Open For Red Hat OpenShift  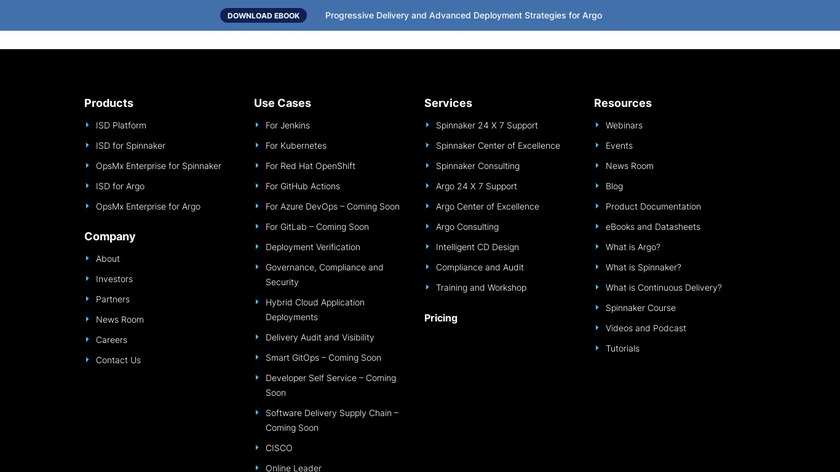pyautogui.click(x=310, y=166)
